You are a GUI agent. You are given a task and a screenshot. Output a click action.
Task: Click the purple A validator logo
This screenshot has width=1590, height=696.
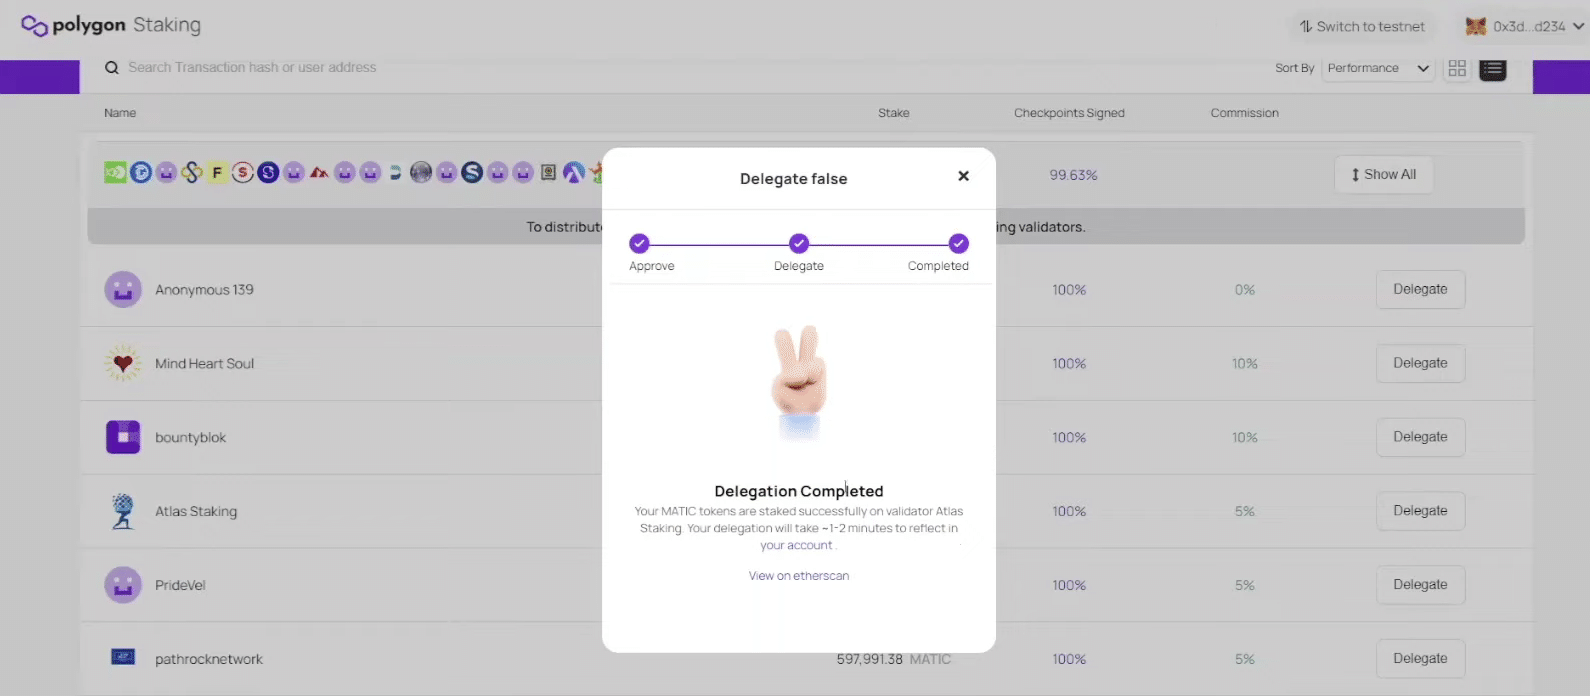point(574,173)
